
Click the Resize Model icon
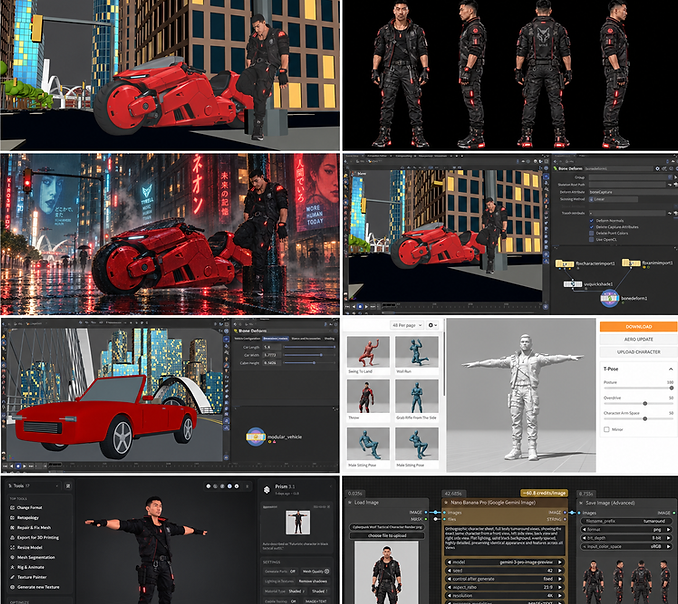tap(12, 547)
